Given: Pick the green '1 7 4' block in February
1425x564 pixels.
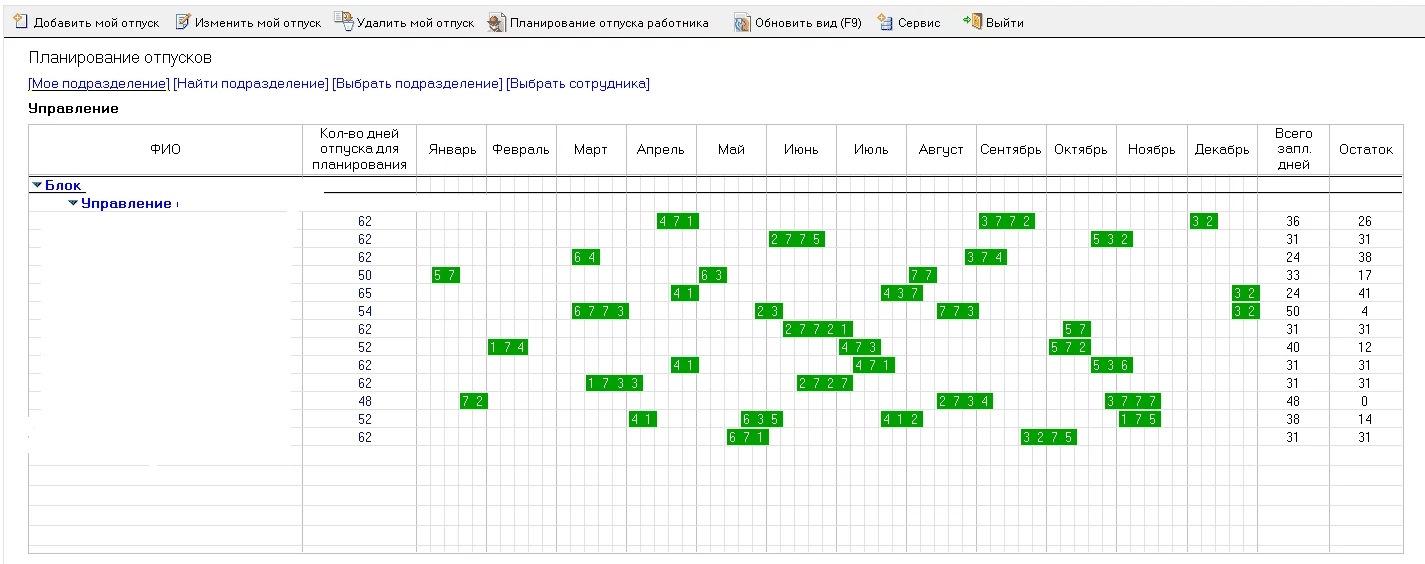Looking at the screenshot, I should pyautogui.click(x=508, y=347).
